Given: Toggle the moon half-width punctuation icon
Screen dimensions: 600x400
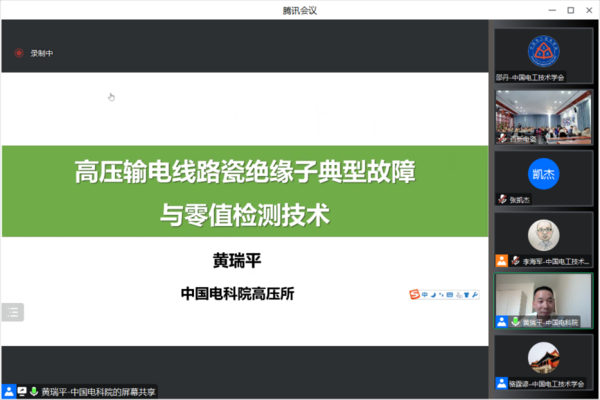Looking at the screenshot, I should [x=435, y=294].
